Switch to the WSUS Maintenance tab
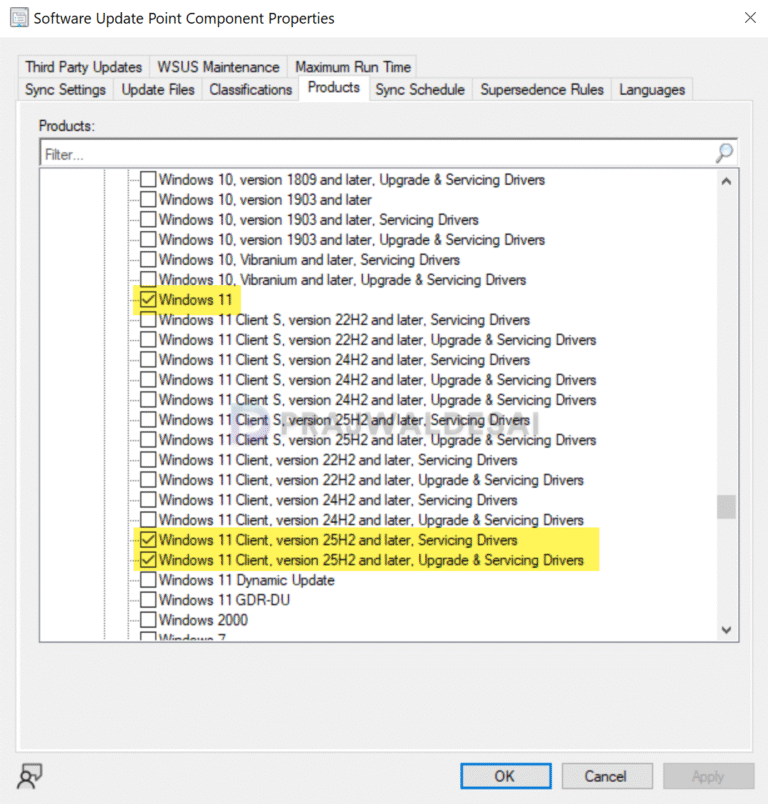Screen dimensions: 768x804 tap(218, 67)
